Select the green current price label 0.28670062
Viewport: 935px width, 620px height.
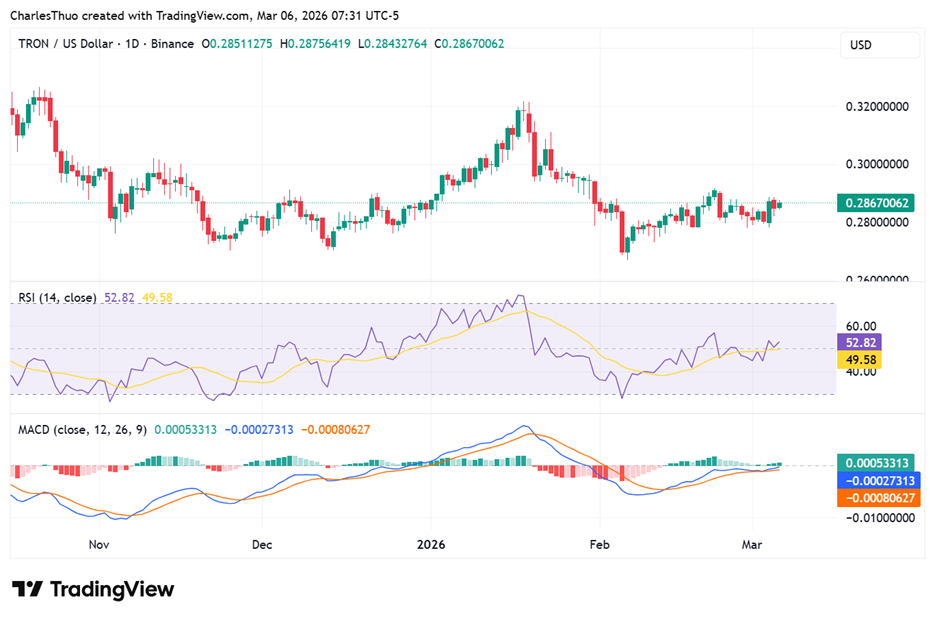[x=877, y=202]
